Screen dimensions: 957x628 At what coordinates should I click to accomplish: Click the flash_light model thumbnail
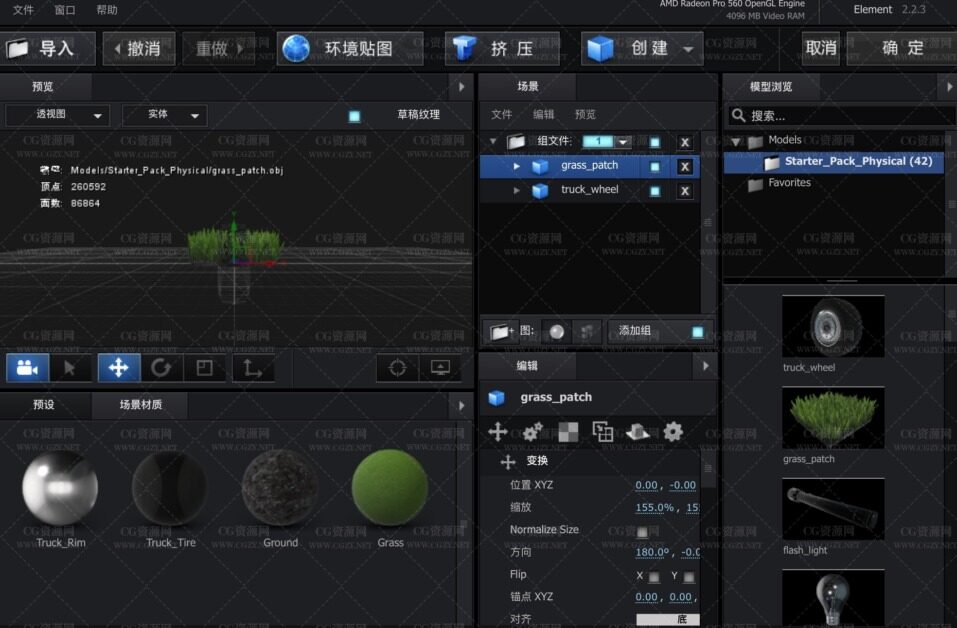pyautogui.click(x=833, y=508)
